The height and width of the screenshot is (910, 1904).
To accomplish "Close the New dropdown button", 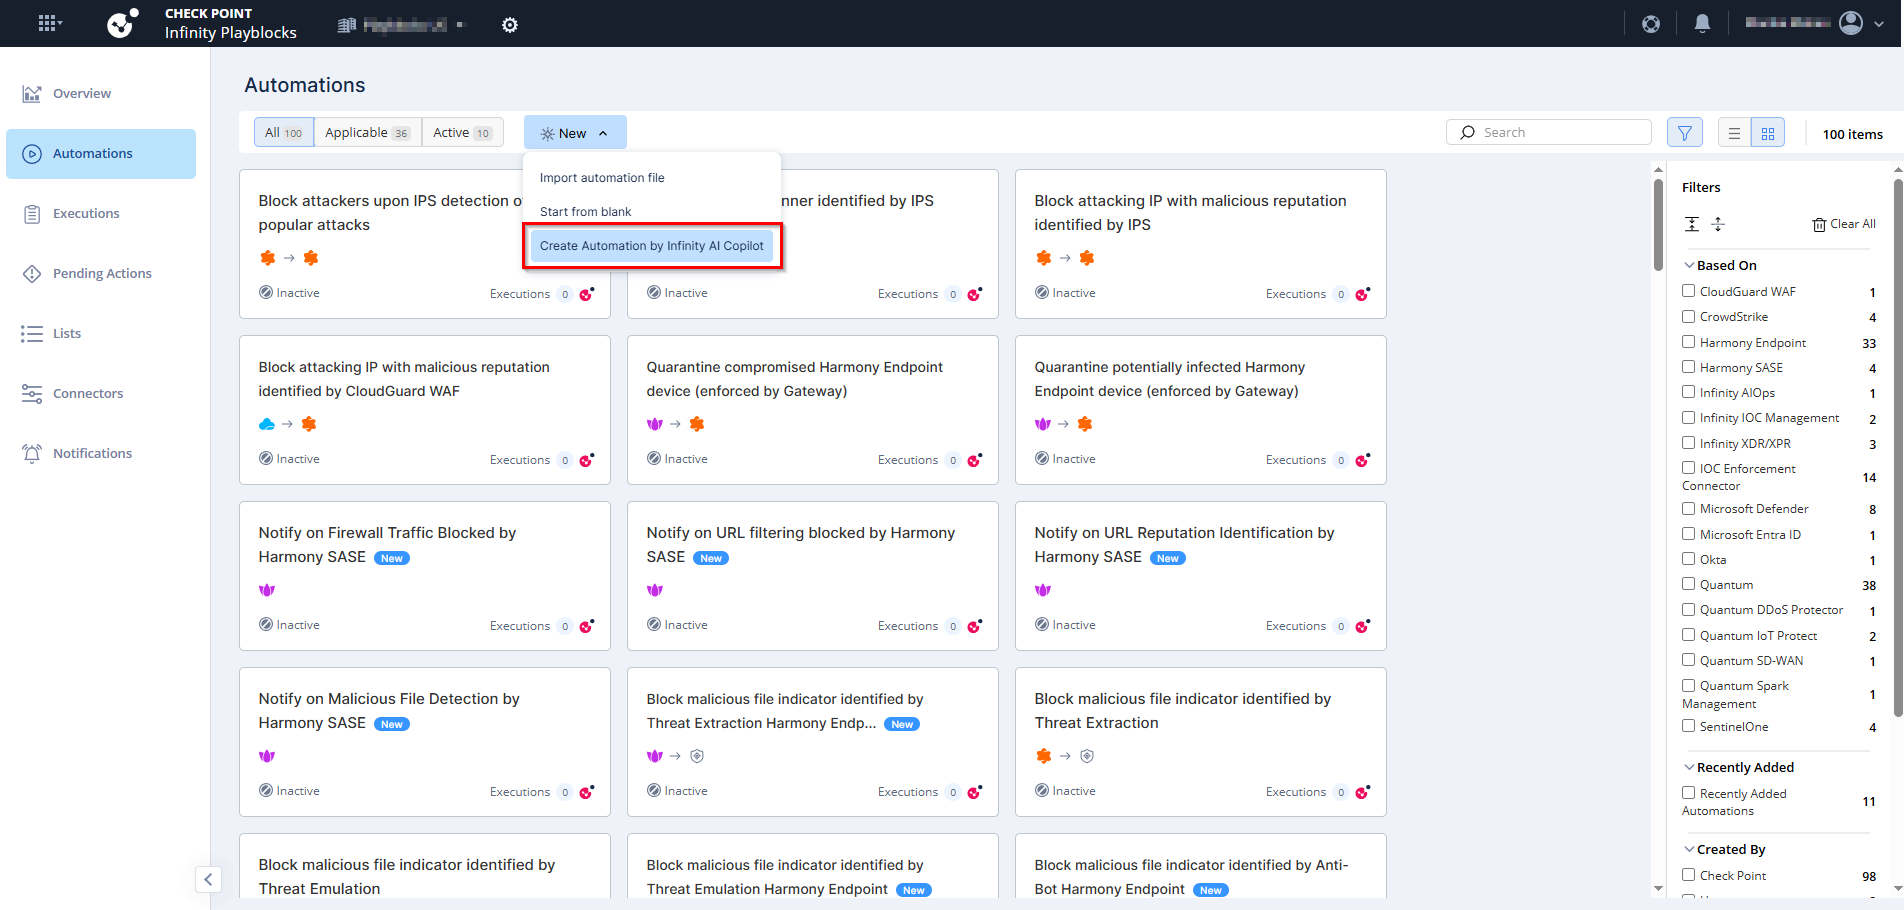I will (x=575, y=133).
